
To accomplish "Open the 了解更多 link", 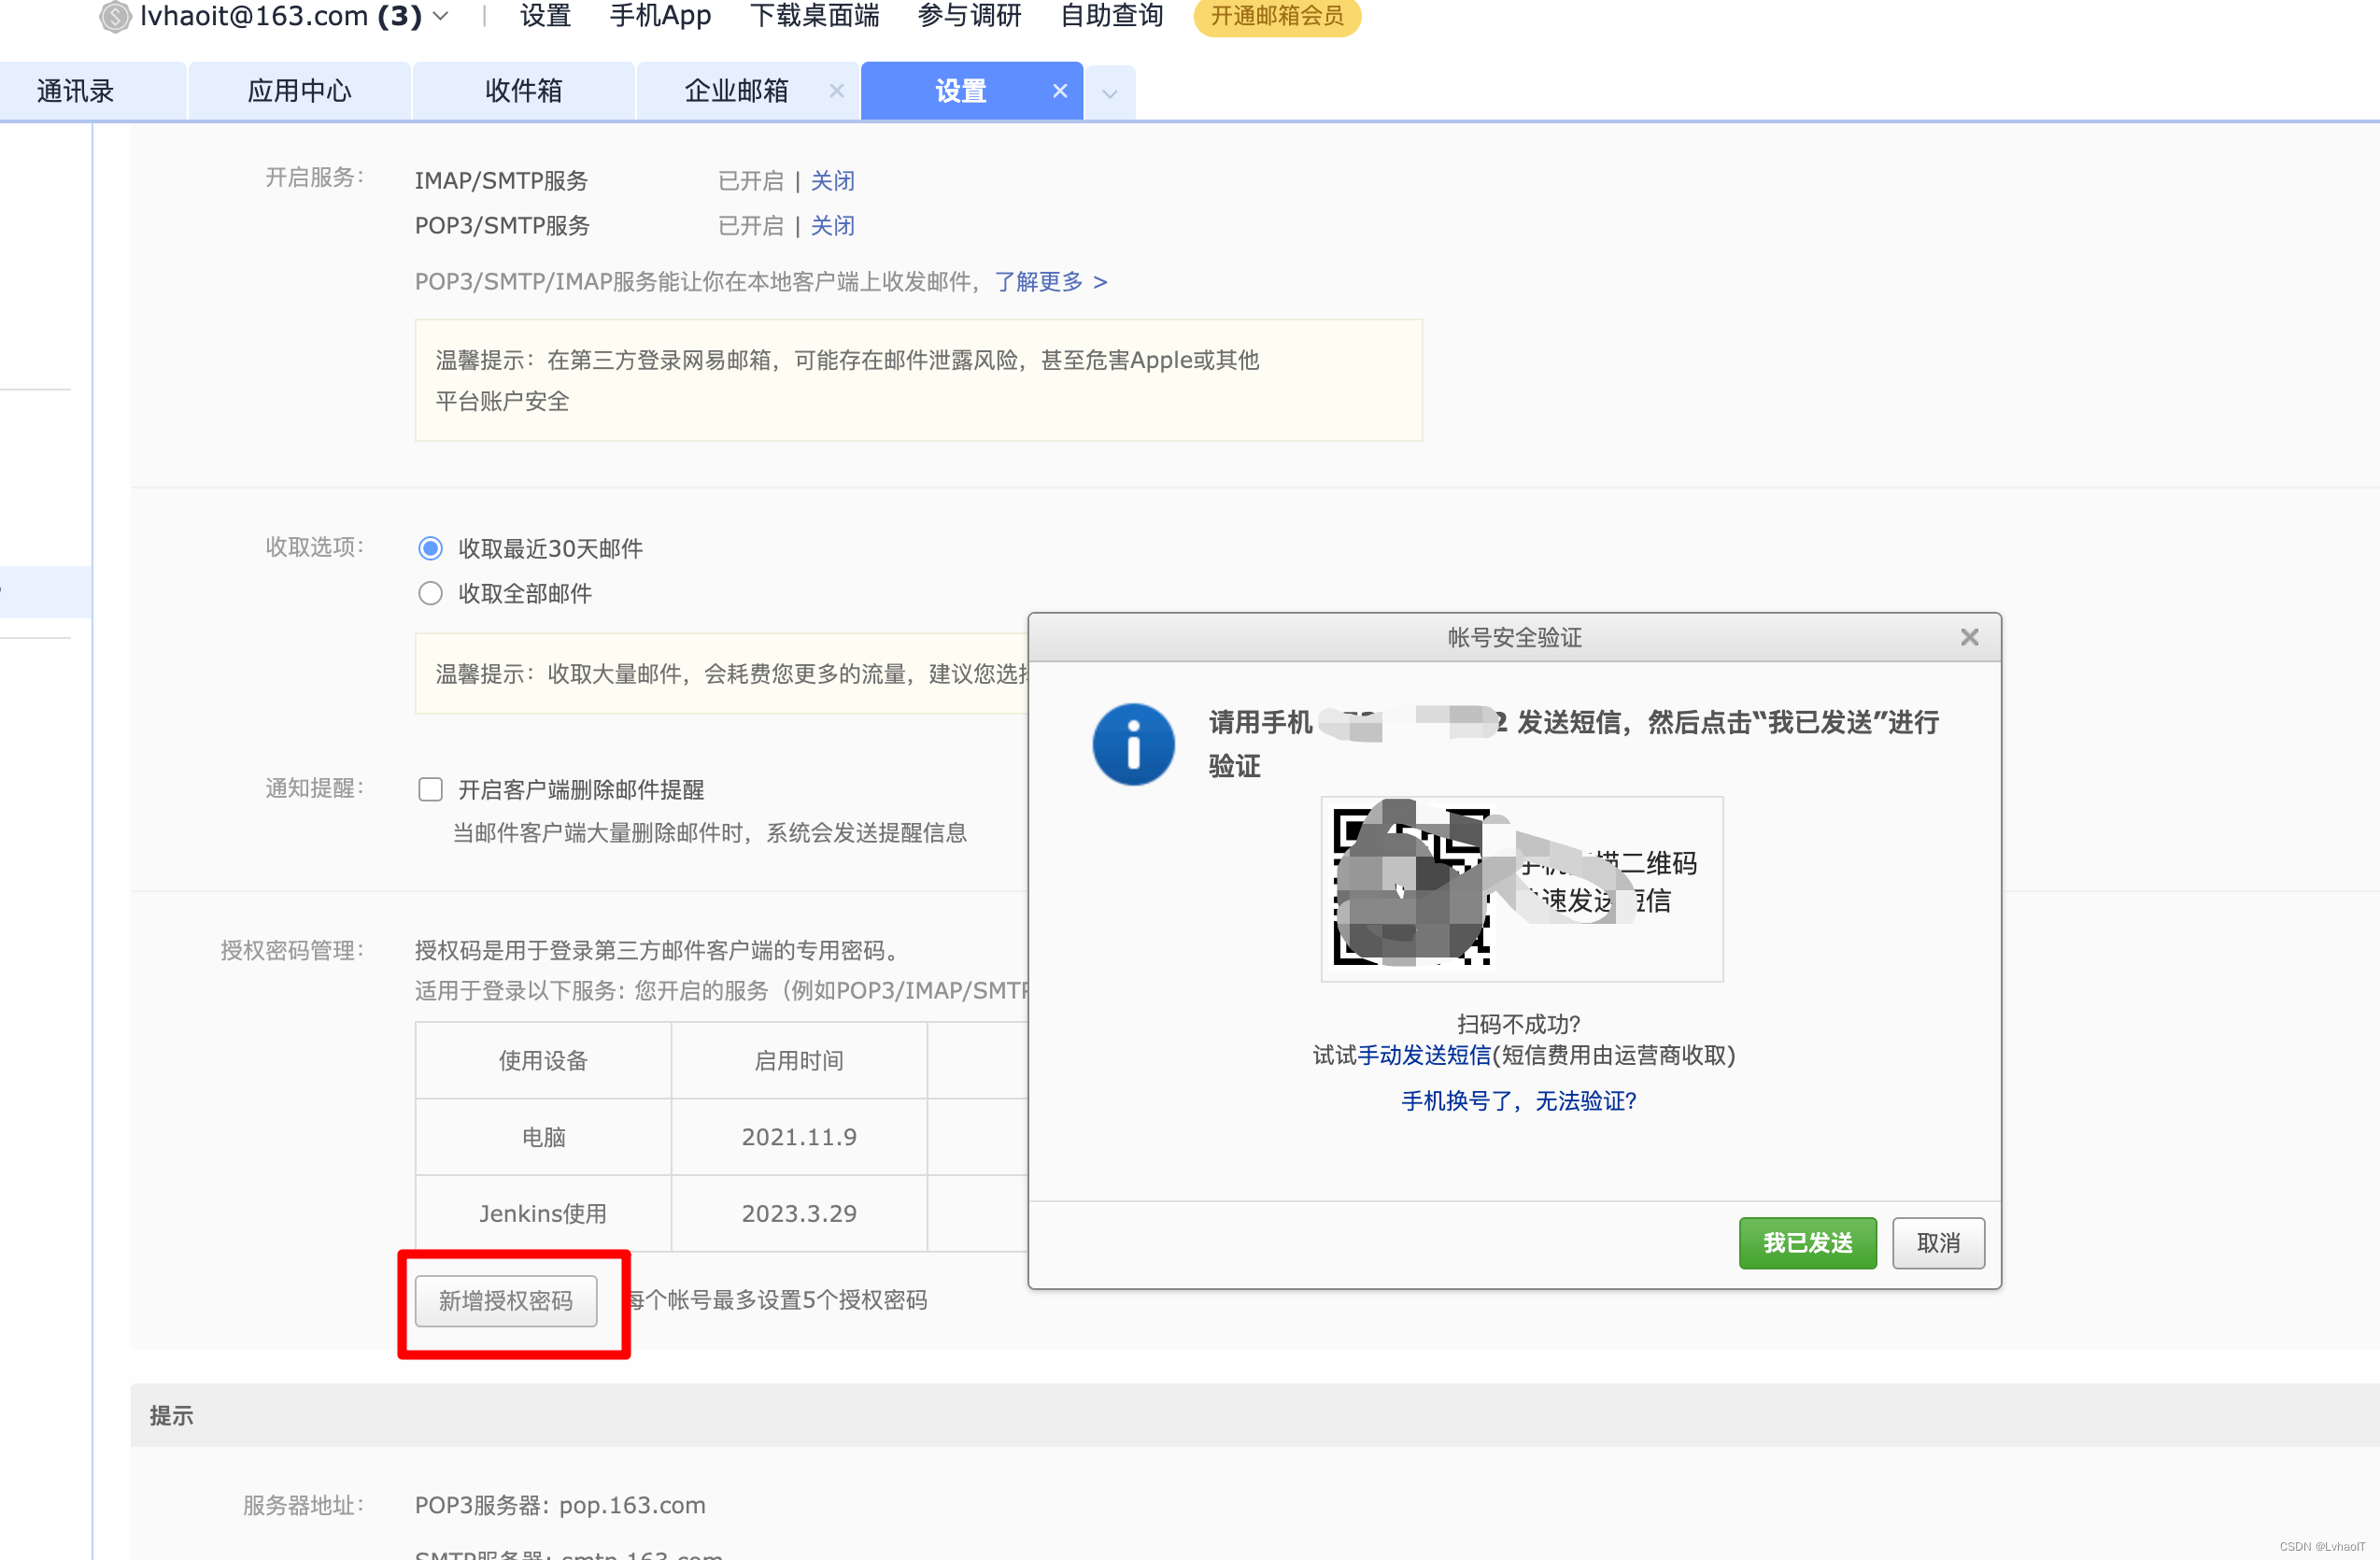I will click(x=1050, y=282).
